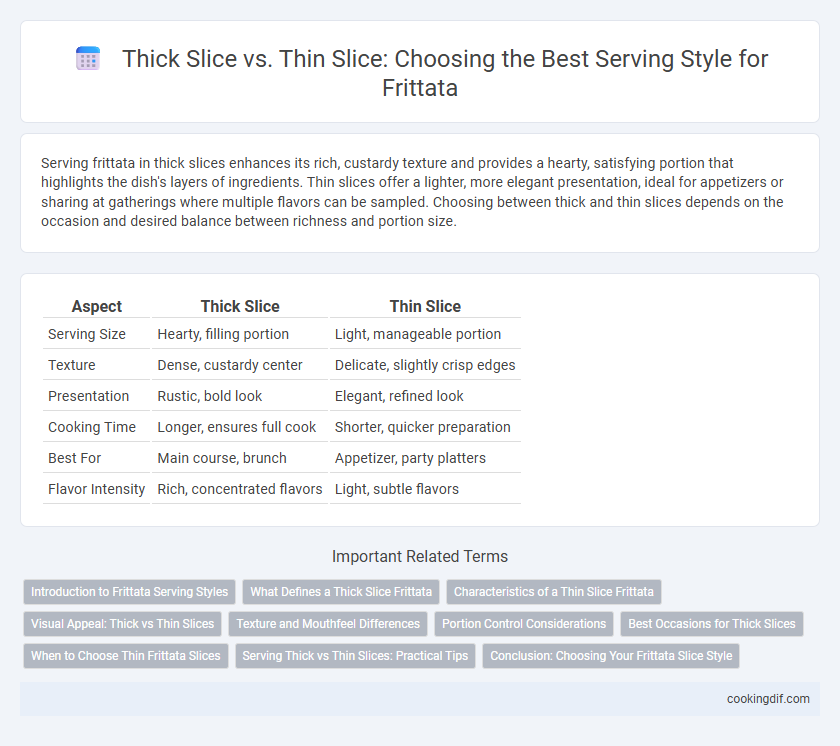Click When to Choose Thin Frittata Slices
The image size is (840, 746).
click(125, 655)
